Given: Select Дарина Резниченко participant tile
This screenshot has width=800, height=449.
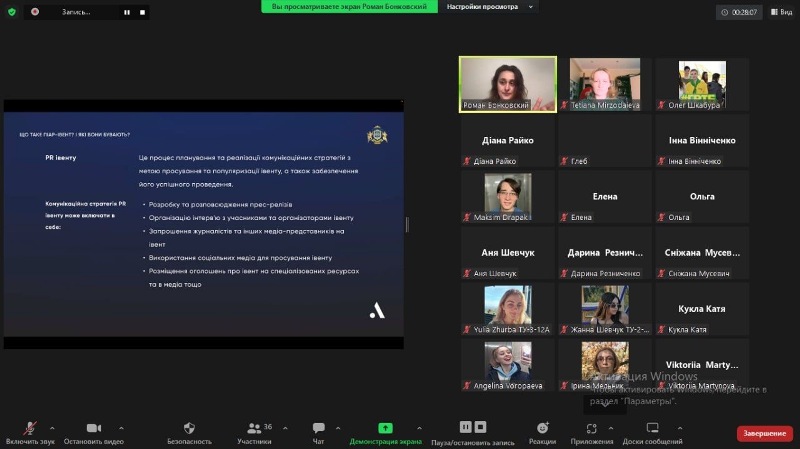Looking at the screenshot, I should pyautogui.click(x=605, y=253).
